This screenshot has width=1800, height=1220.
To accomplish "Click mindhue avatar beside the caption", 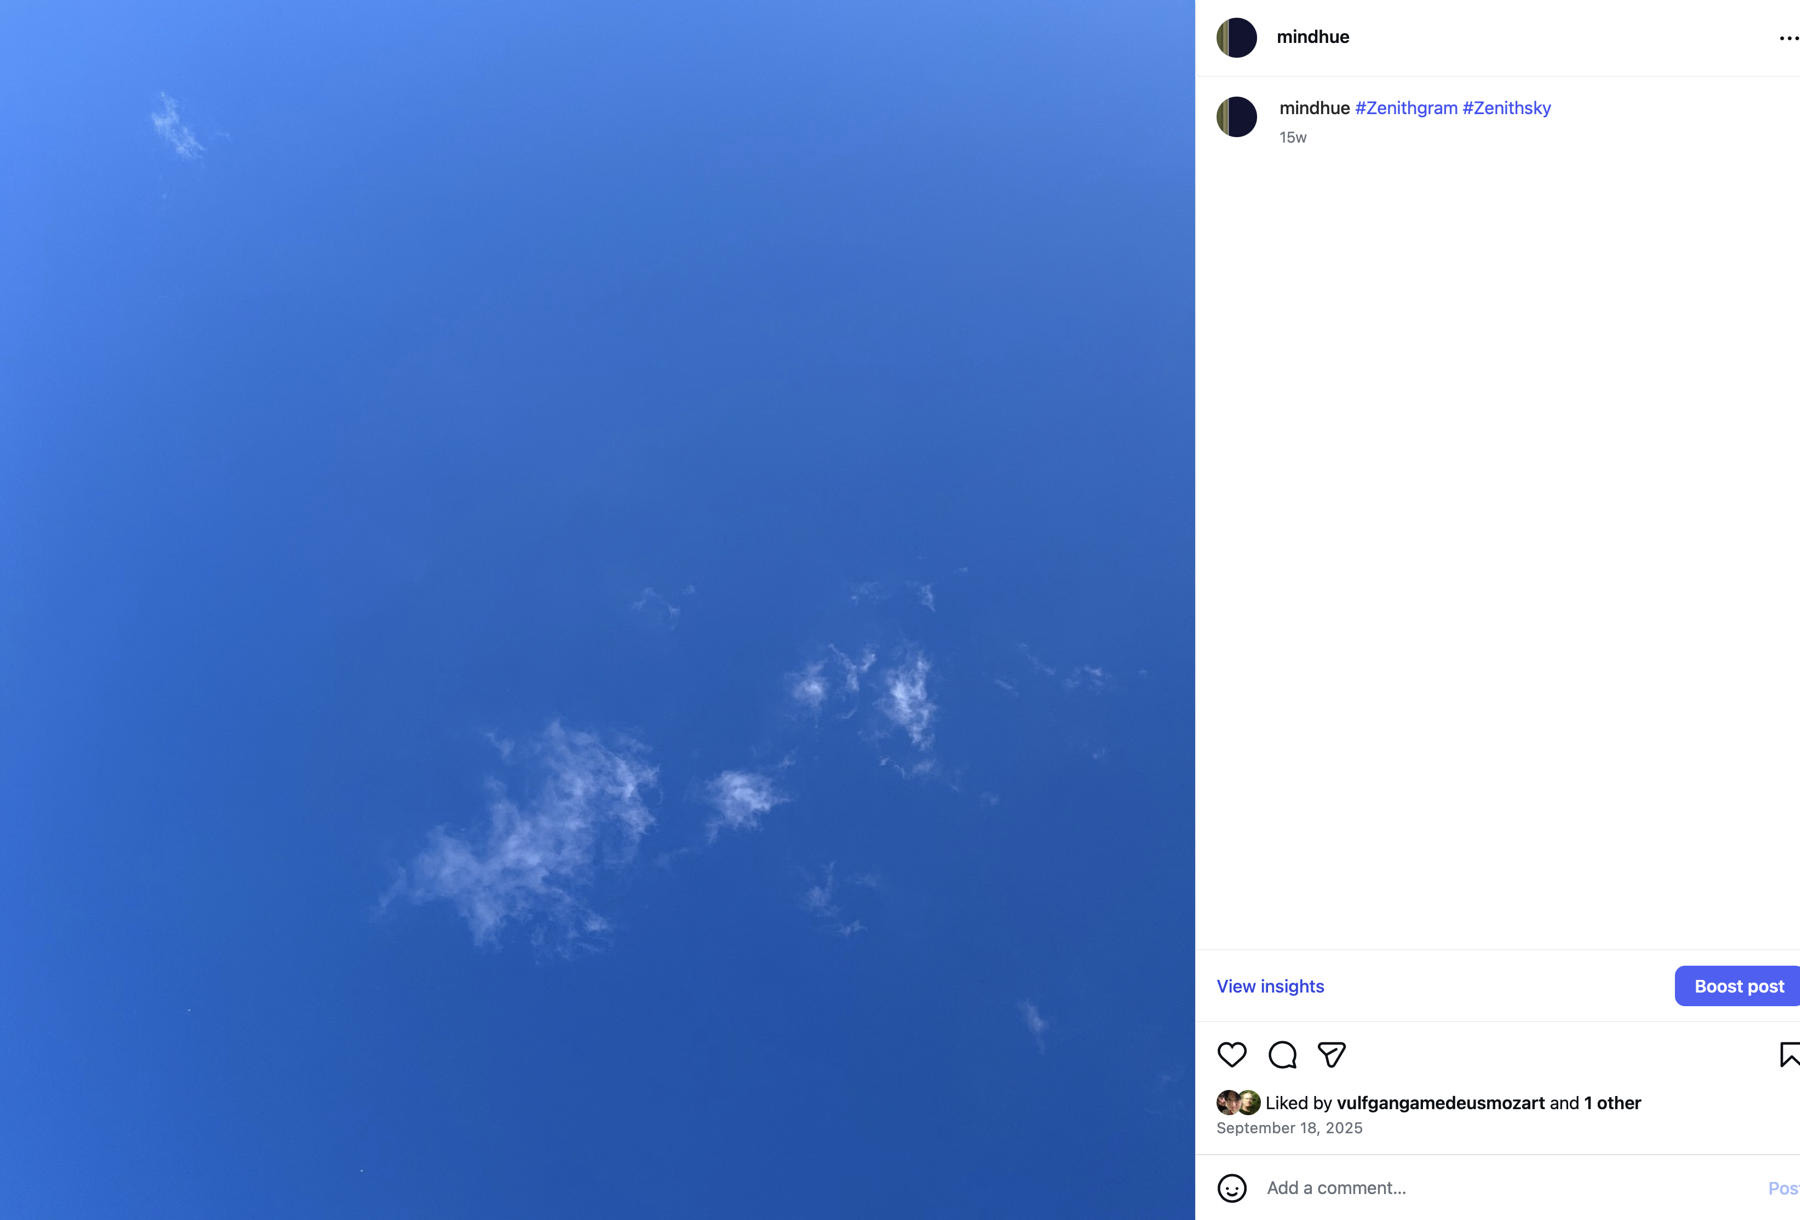I will coord(1236,117).
